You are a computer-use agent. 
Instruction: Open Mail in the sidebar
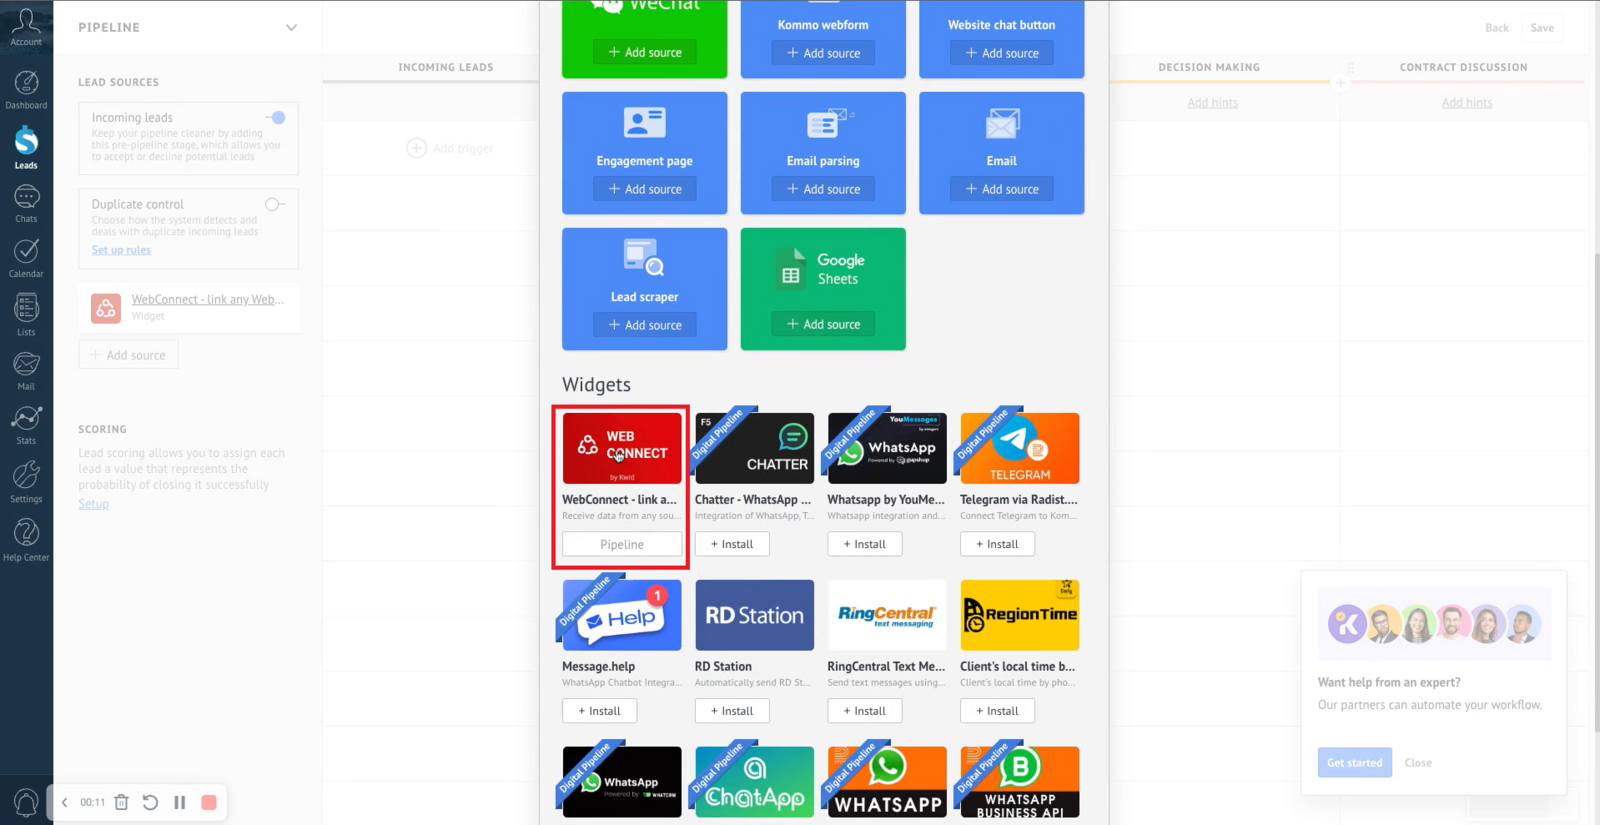pyautogui.click(x=26, y=370)
